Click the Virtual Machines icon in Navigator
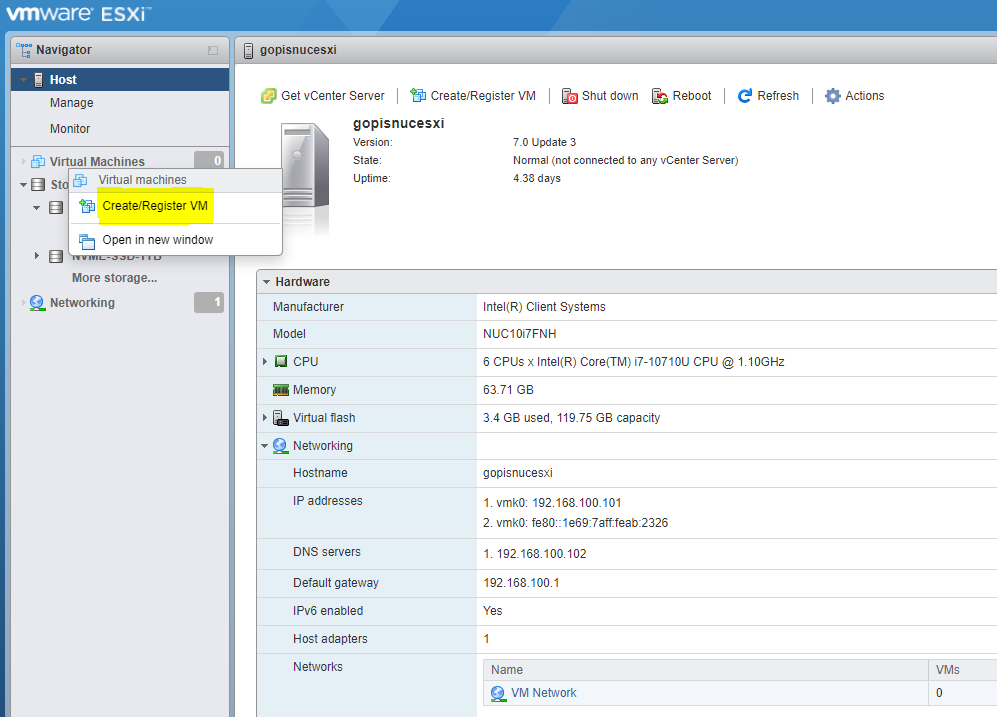997x717 pixels. (38, 161)
